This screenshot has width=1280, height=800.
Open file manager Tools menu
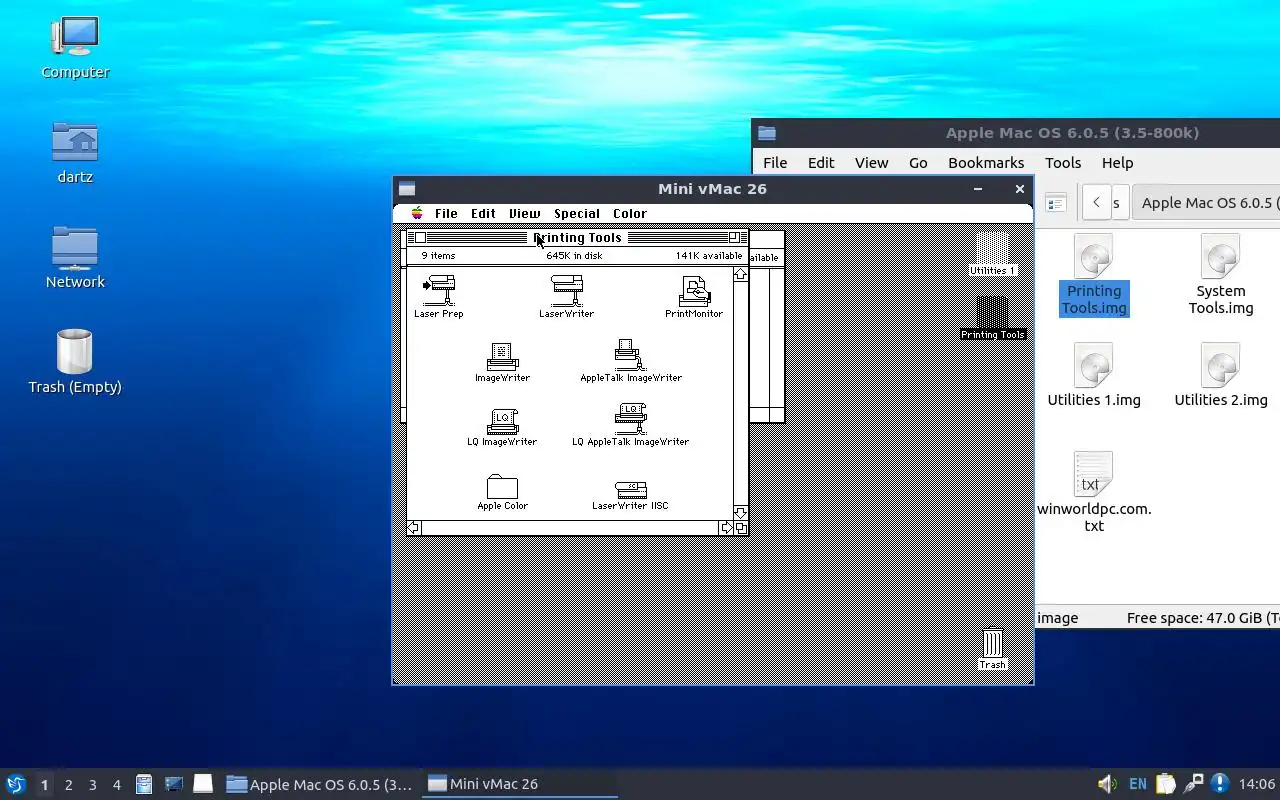(x=1063, y=162)
